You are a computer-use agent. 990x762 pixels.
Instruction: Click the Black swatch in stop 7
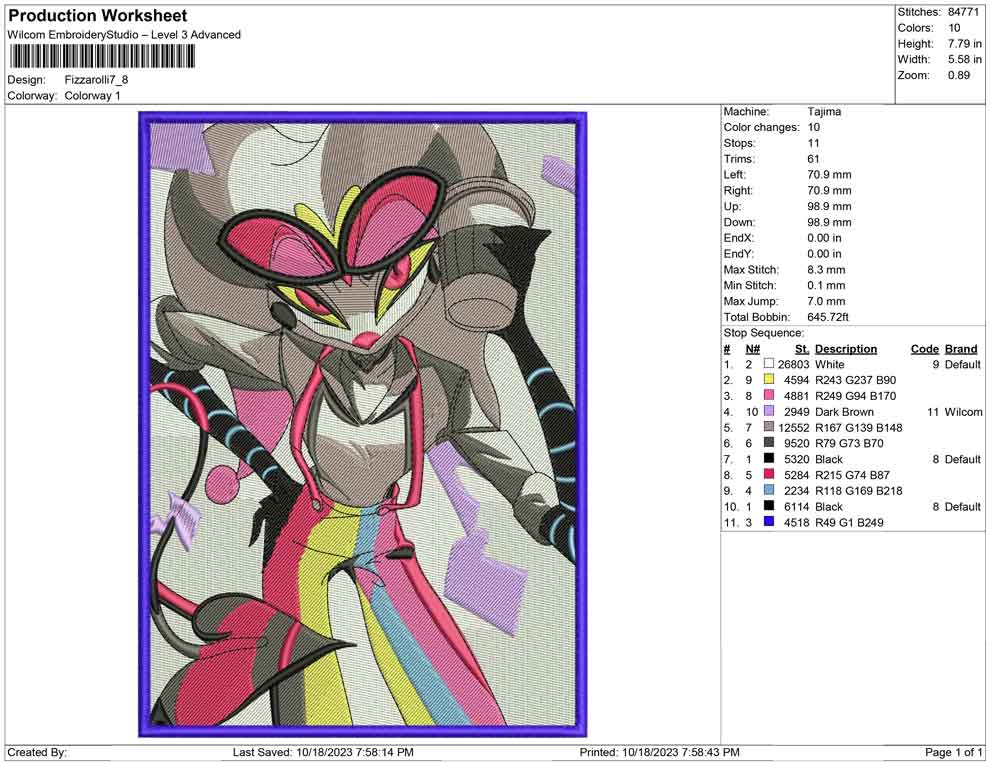[x=768, y=458]
